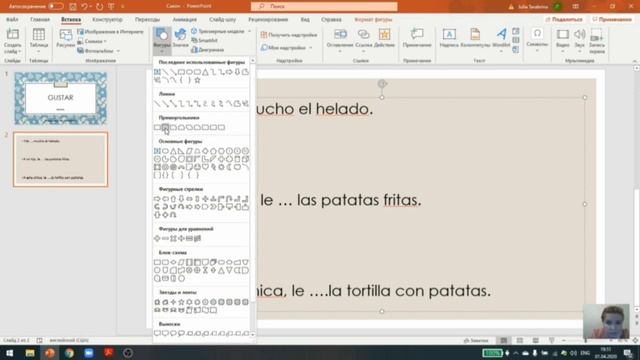Image resolution: width=640 pixels, height=360 pixels.
Task: Click the Диаграмма (Chart) button
Action: click(207, 50)
